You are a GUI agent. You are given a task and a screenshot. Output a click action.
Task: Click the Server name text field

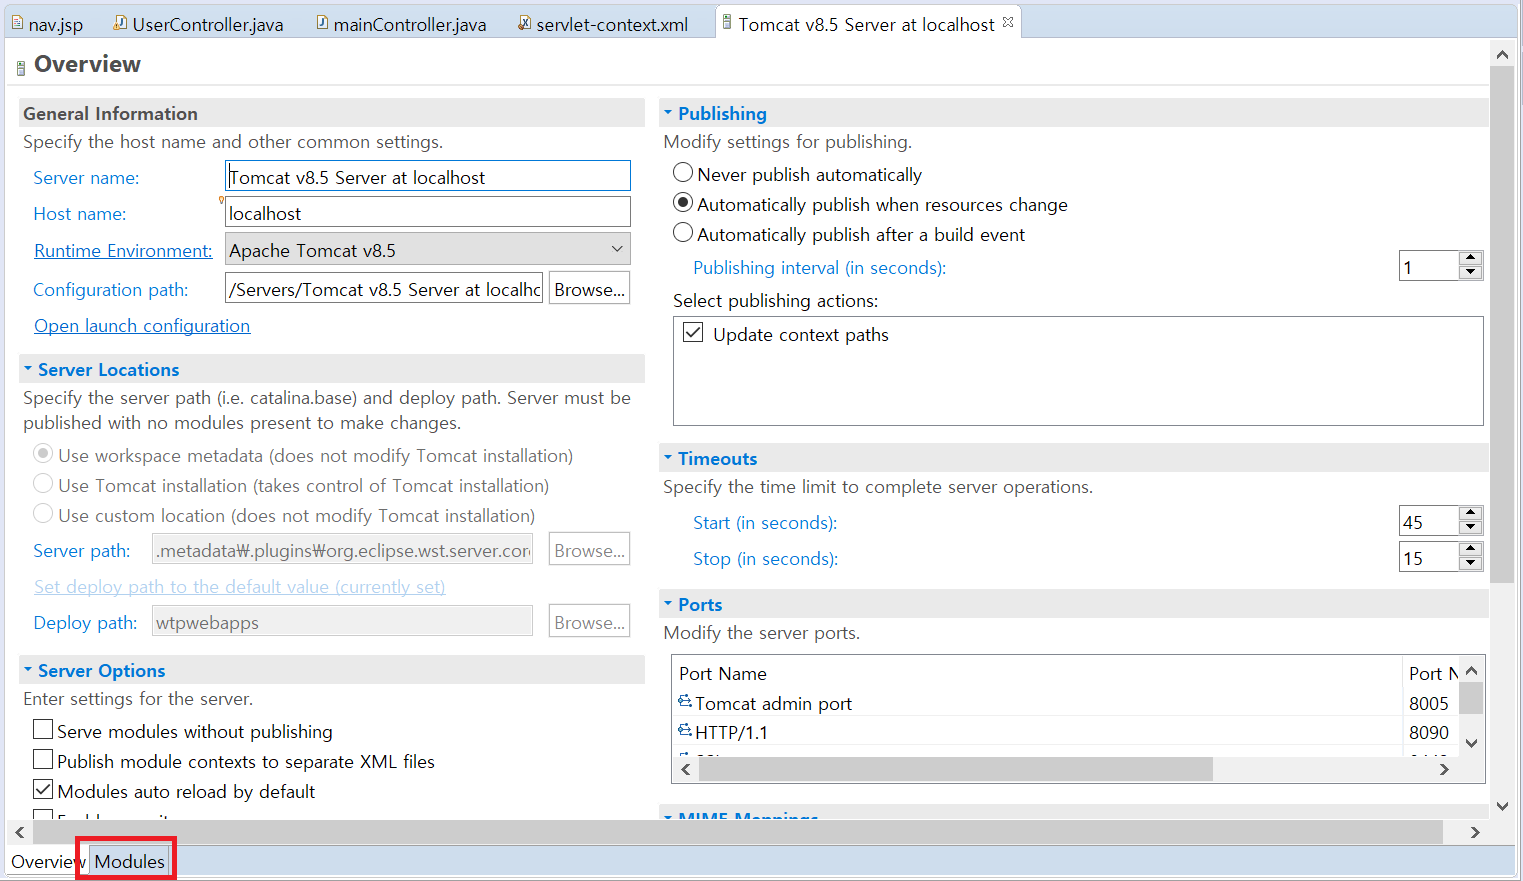(x=428, y=176)
